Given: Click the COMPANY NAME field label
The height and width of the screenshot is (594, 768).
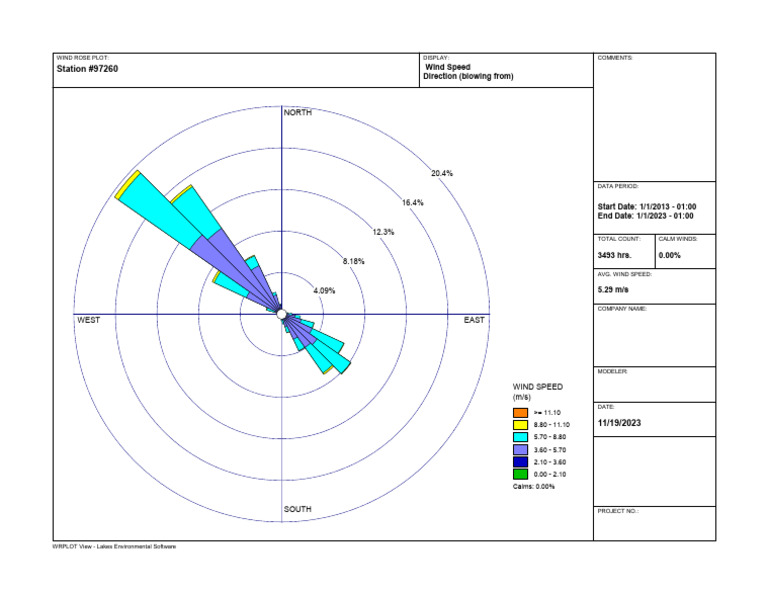Looking at the screenshot, I should pyautogui.click(x=622, y=309).
